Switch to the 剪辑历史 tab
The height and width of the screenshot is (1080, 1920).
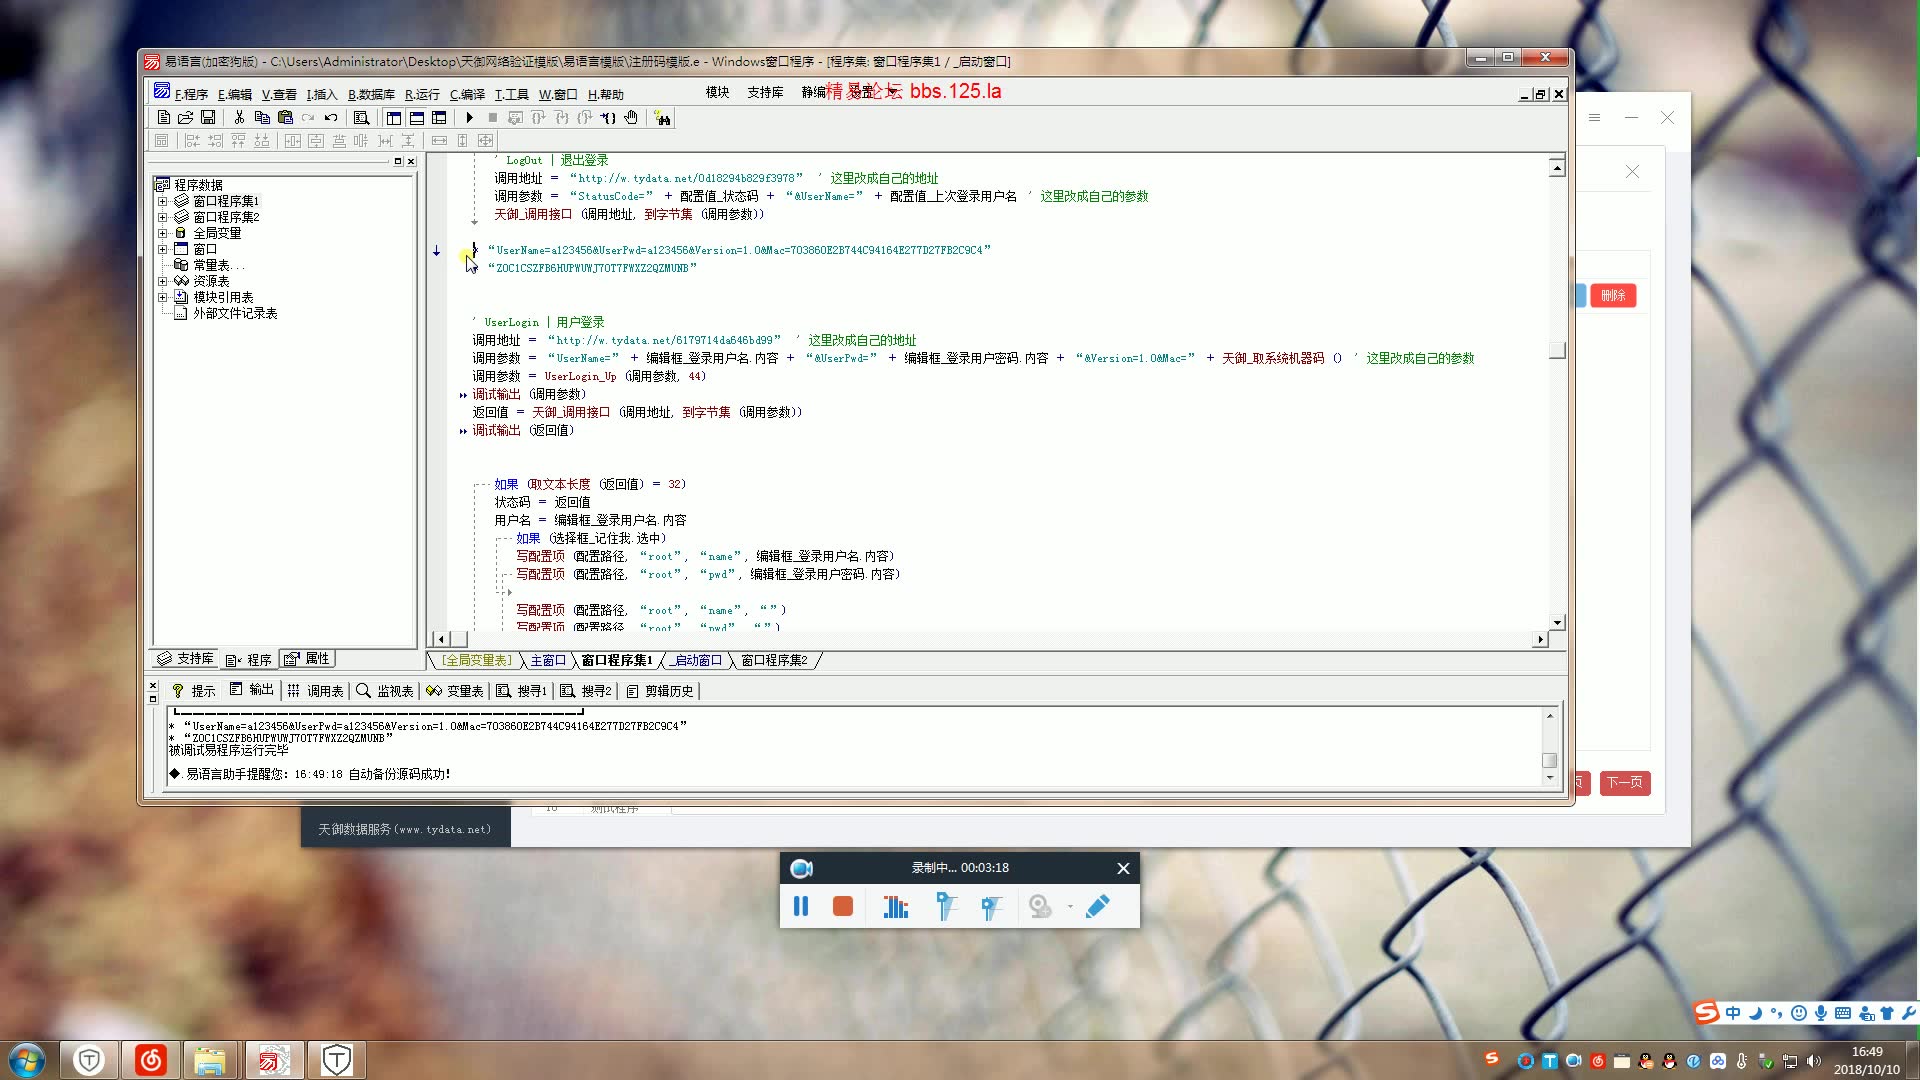click(660, 691)
